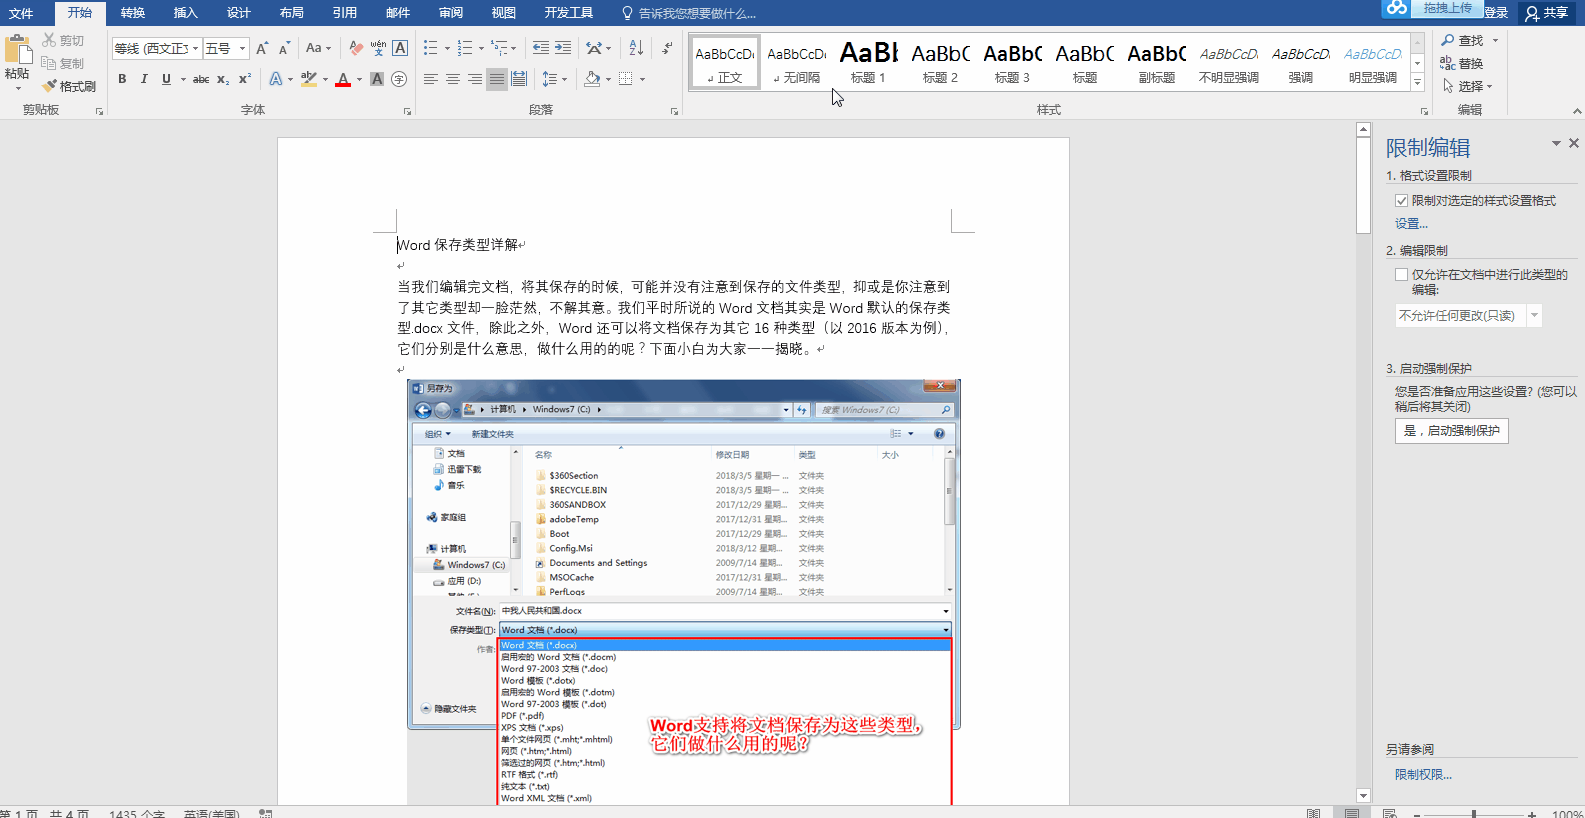The image size is (1585, 818).
Task: Open Change Case (Aa) dropdown
Action: 318,48
